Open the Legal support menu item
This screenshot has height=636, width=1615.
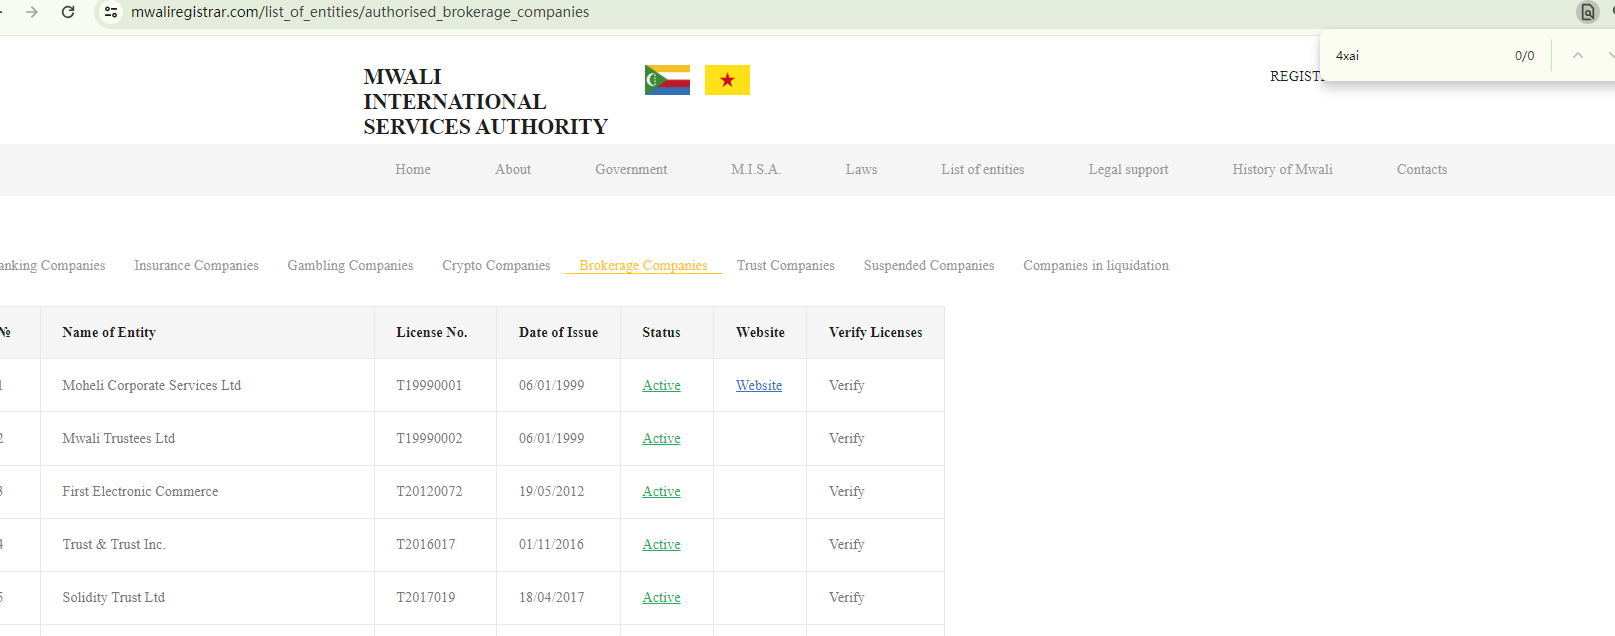tap(1128, 170)
